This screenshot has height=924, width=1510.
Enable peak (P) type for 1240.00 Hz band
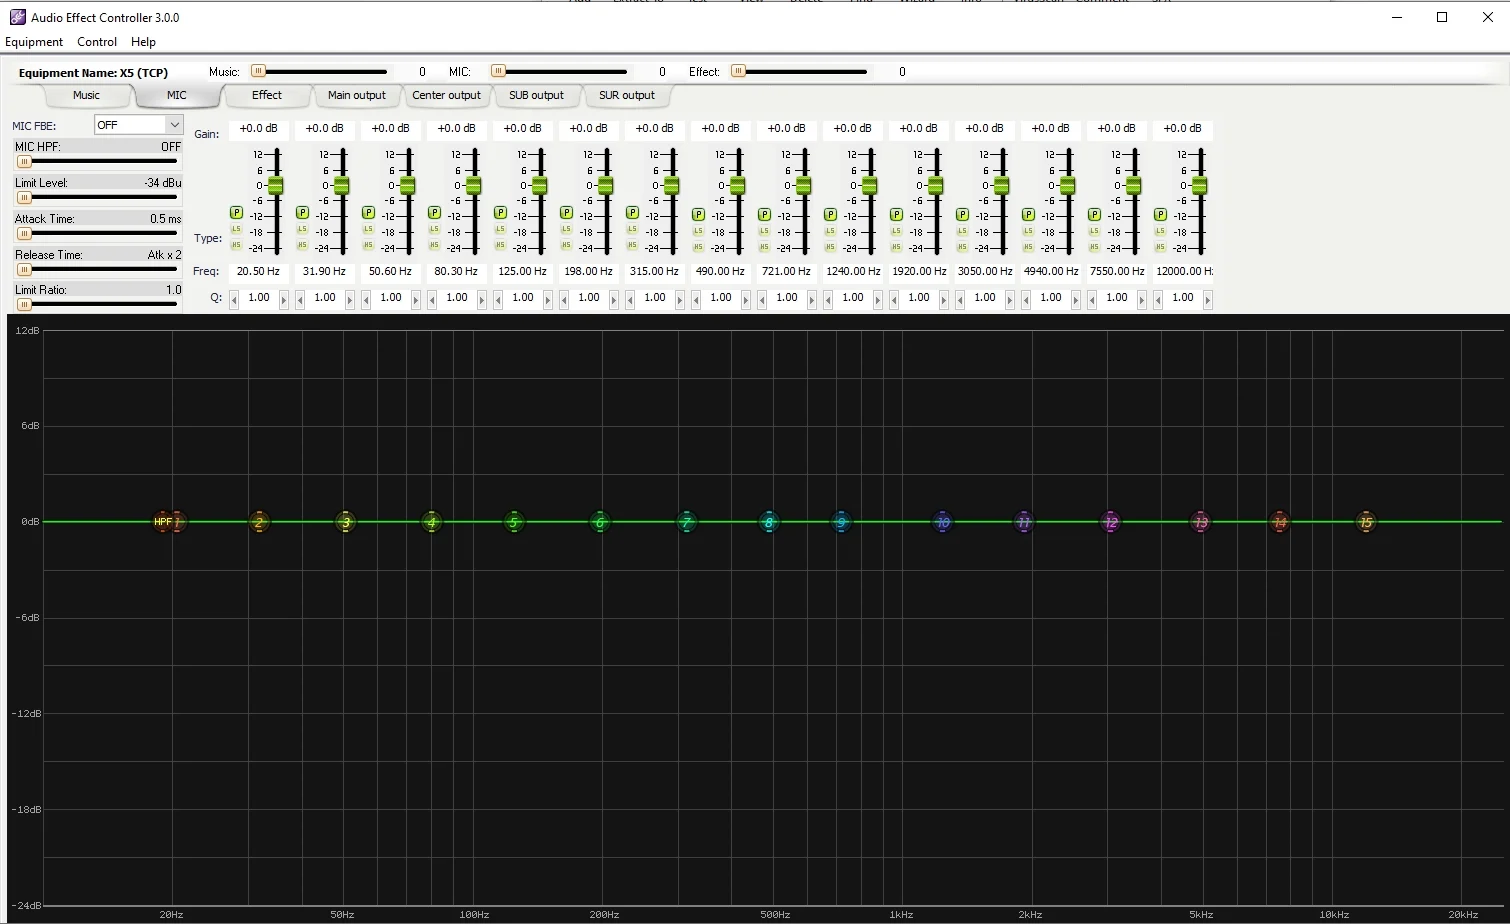[830, 214]
